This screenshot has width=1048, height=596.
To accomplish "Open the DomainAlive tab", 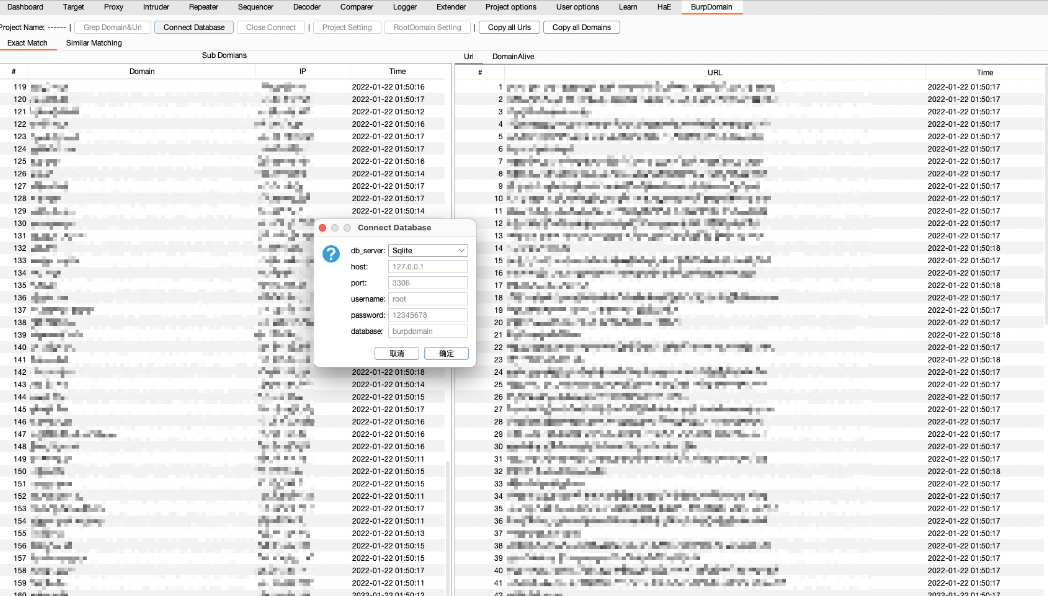I will coord(513,57).
